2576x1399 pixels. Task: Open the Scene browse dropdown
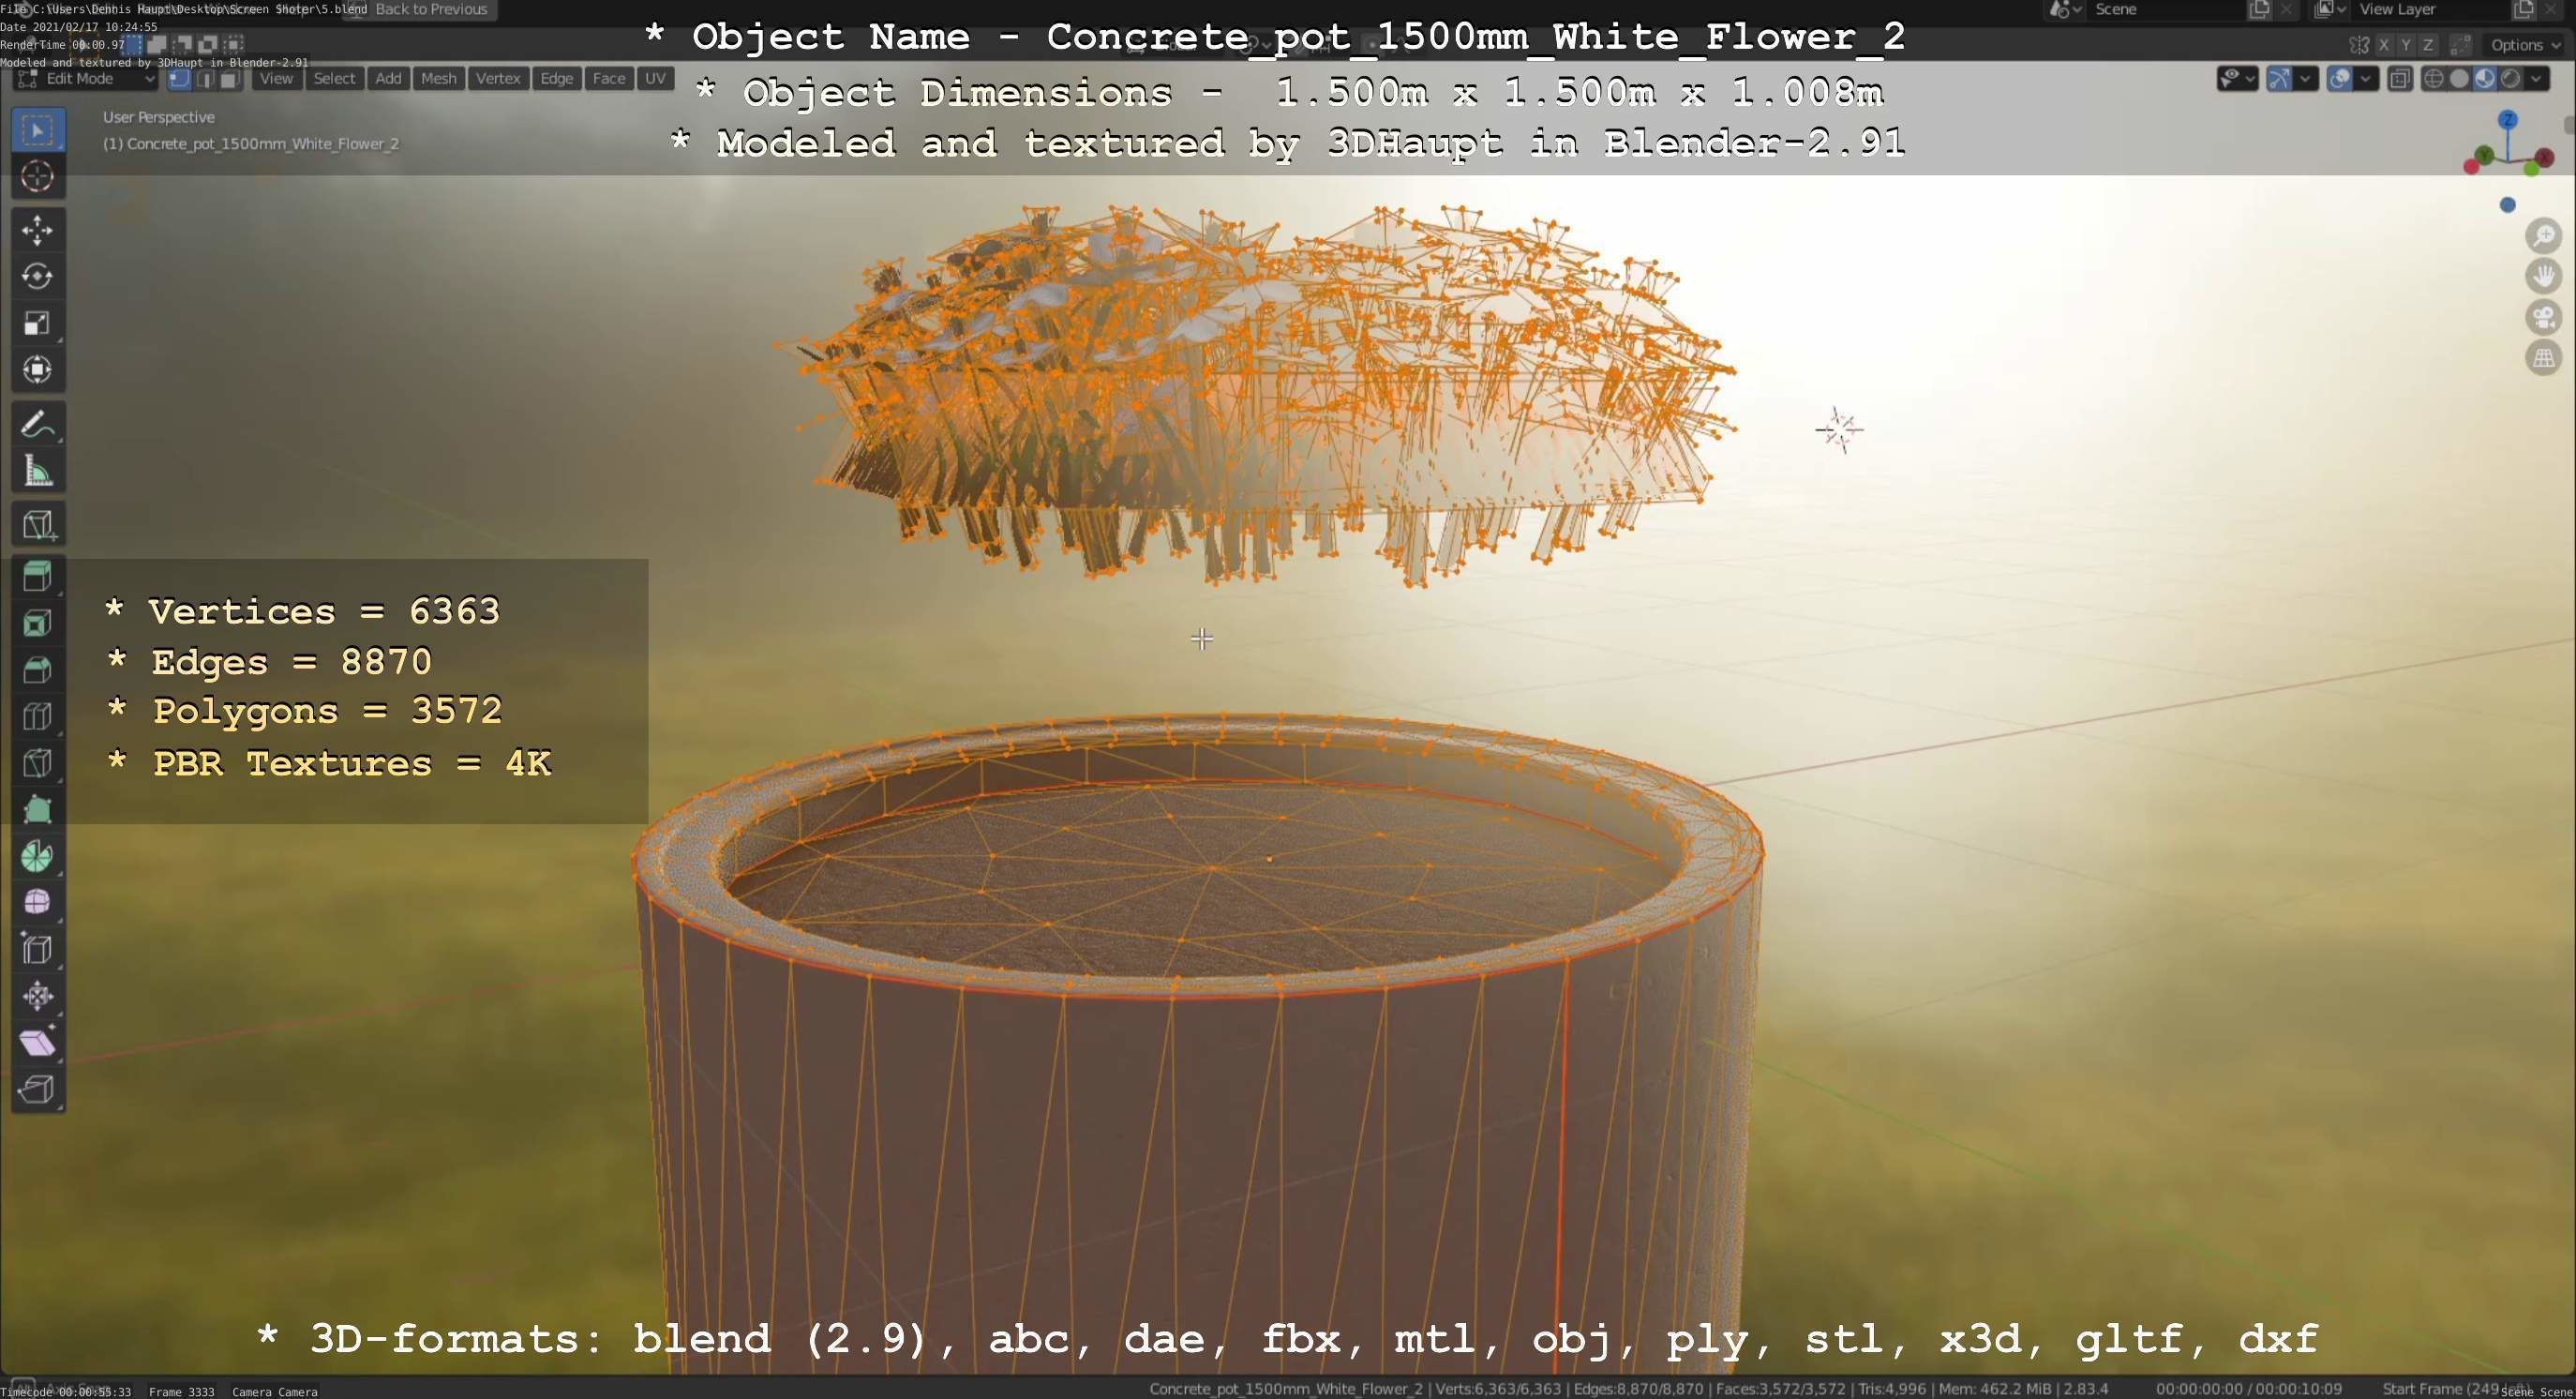coord(2064,10)
